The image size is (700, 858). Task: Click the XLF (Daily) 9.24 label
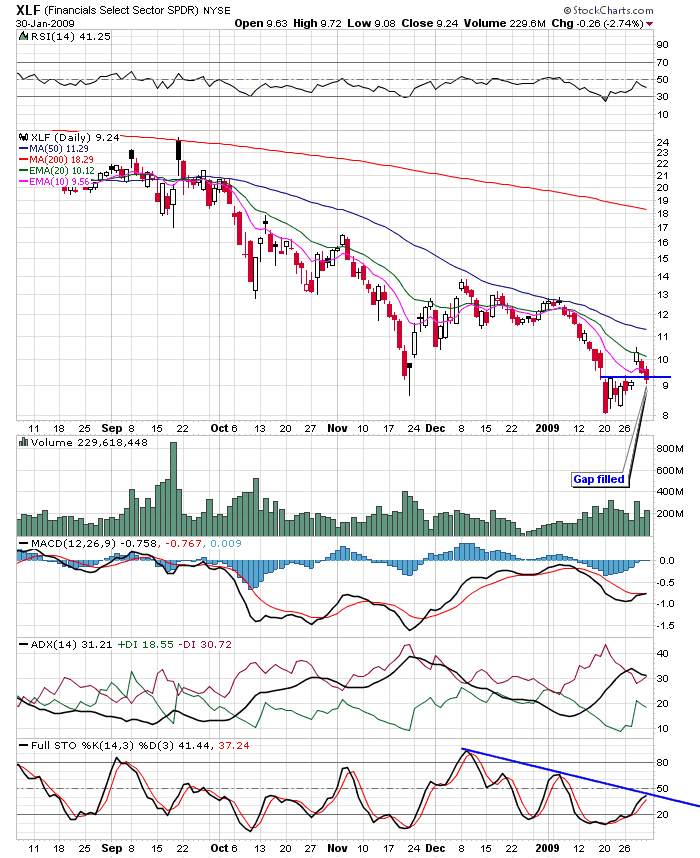coord(75,137)
